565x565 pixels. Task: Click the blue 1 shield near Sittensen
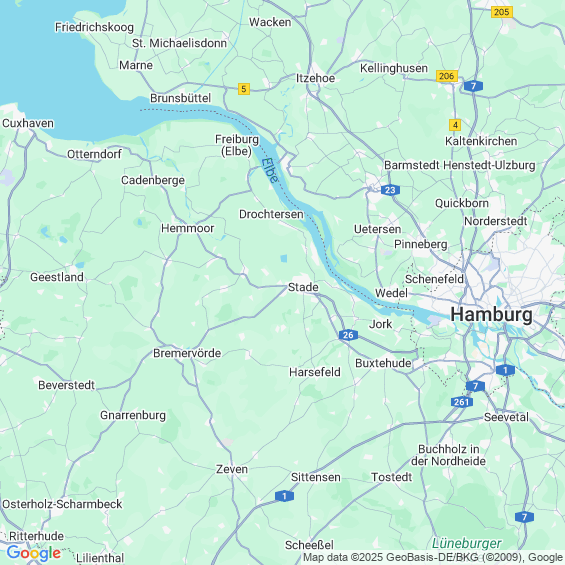(x=284, y=496)
